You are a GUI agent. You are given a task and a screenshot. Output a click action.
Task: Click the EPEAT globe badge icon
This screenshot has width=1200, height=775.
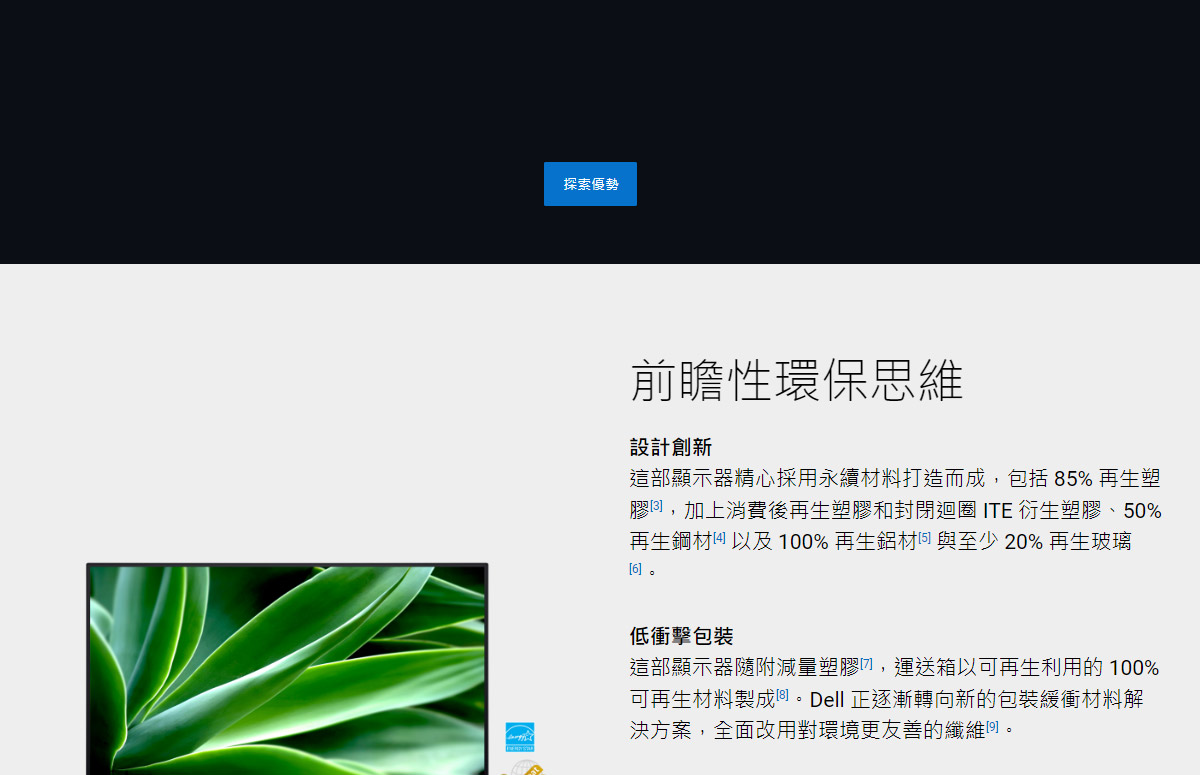[x=524, y=768]
